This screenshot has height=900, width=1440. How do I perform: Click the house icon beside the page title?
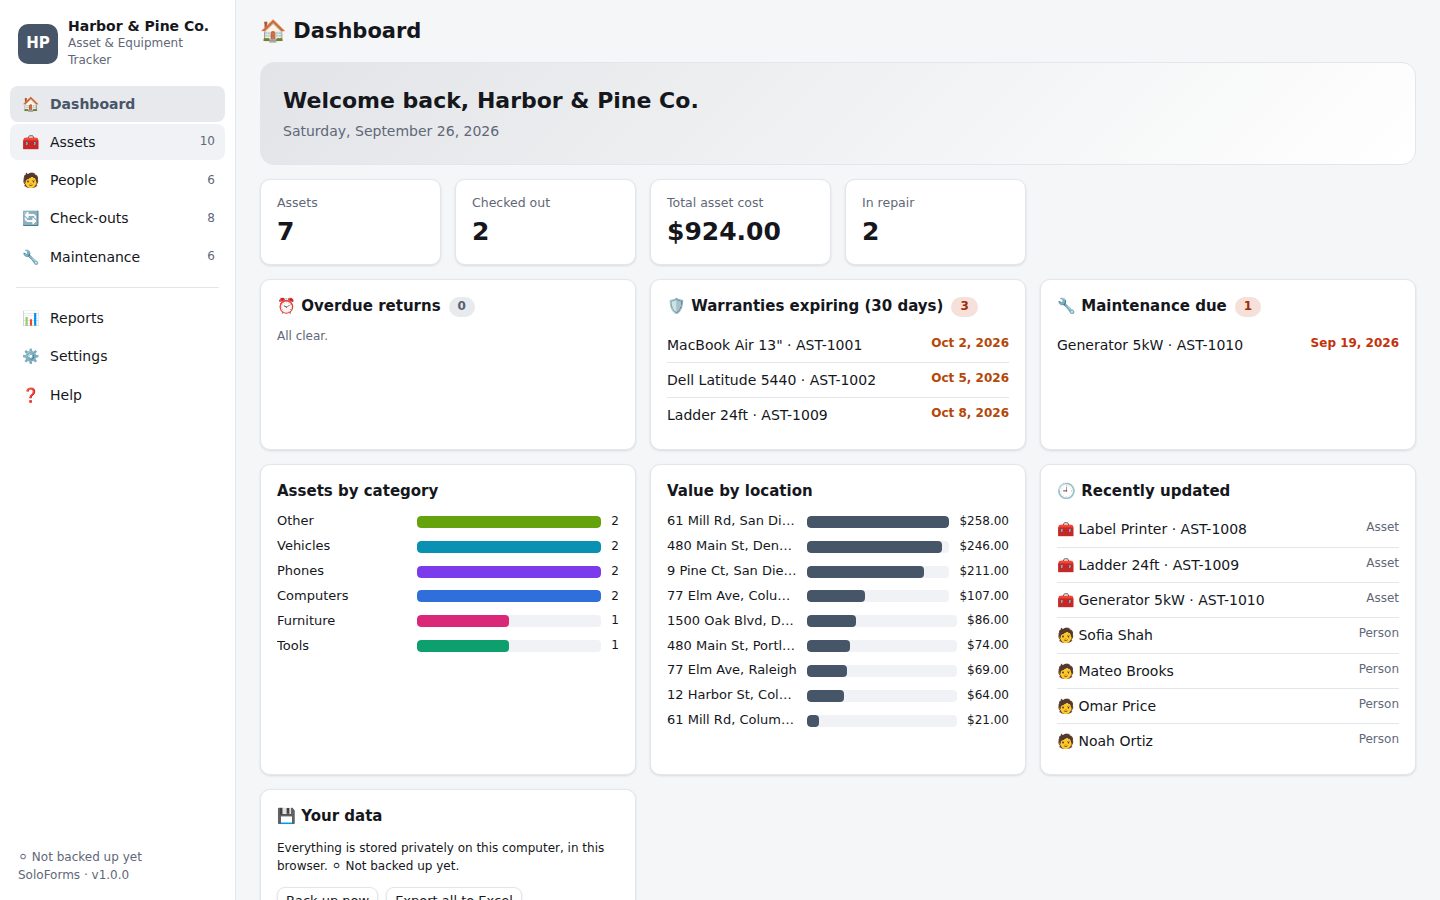(x=272, y=31)
